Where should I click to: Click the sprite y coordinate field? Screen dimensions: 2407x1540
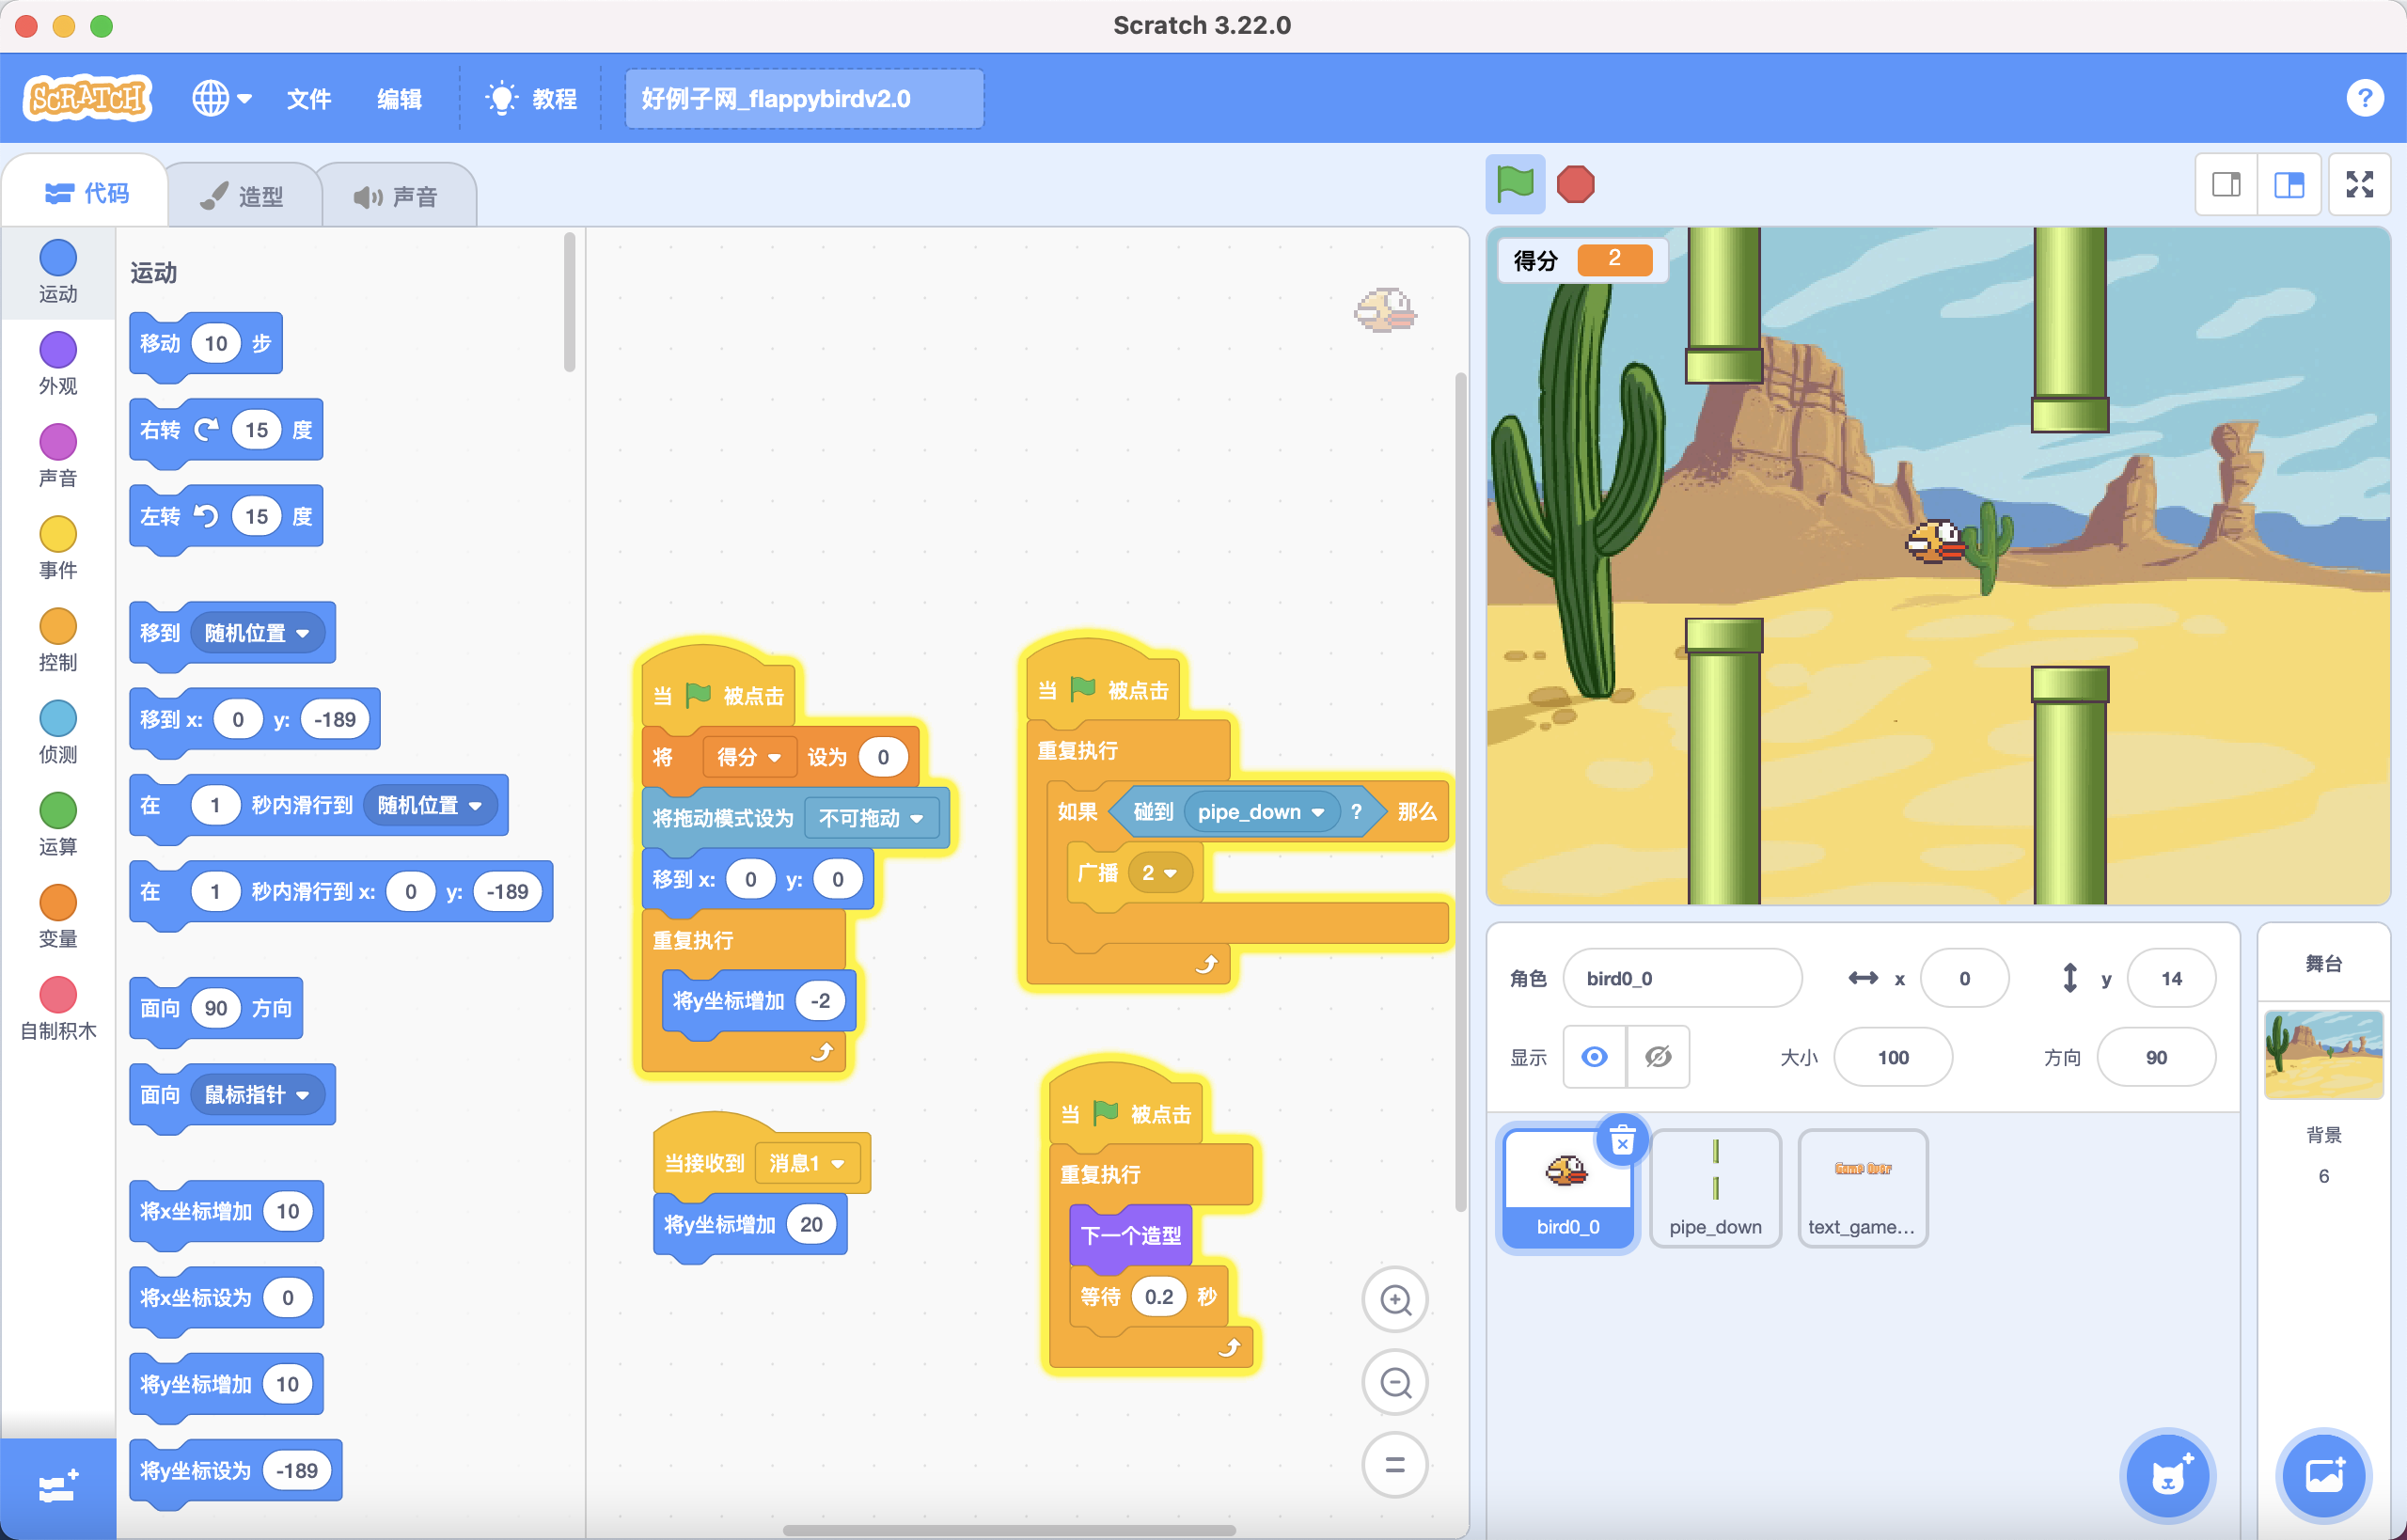click(2171, 978)
